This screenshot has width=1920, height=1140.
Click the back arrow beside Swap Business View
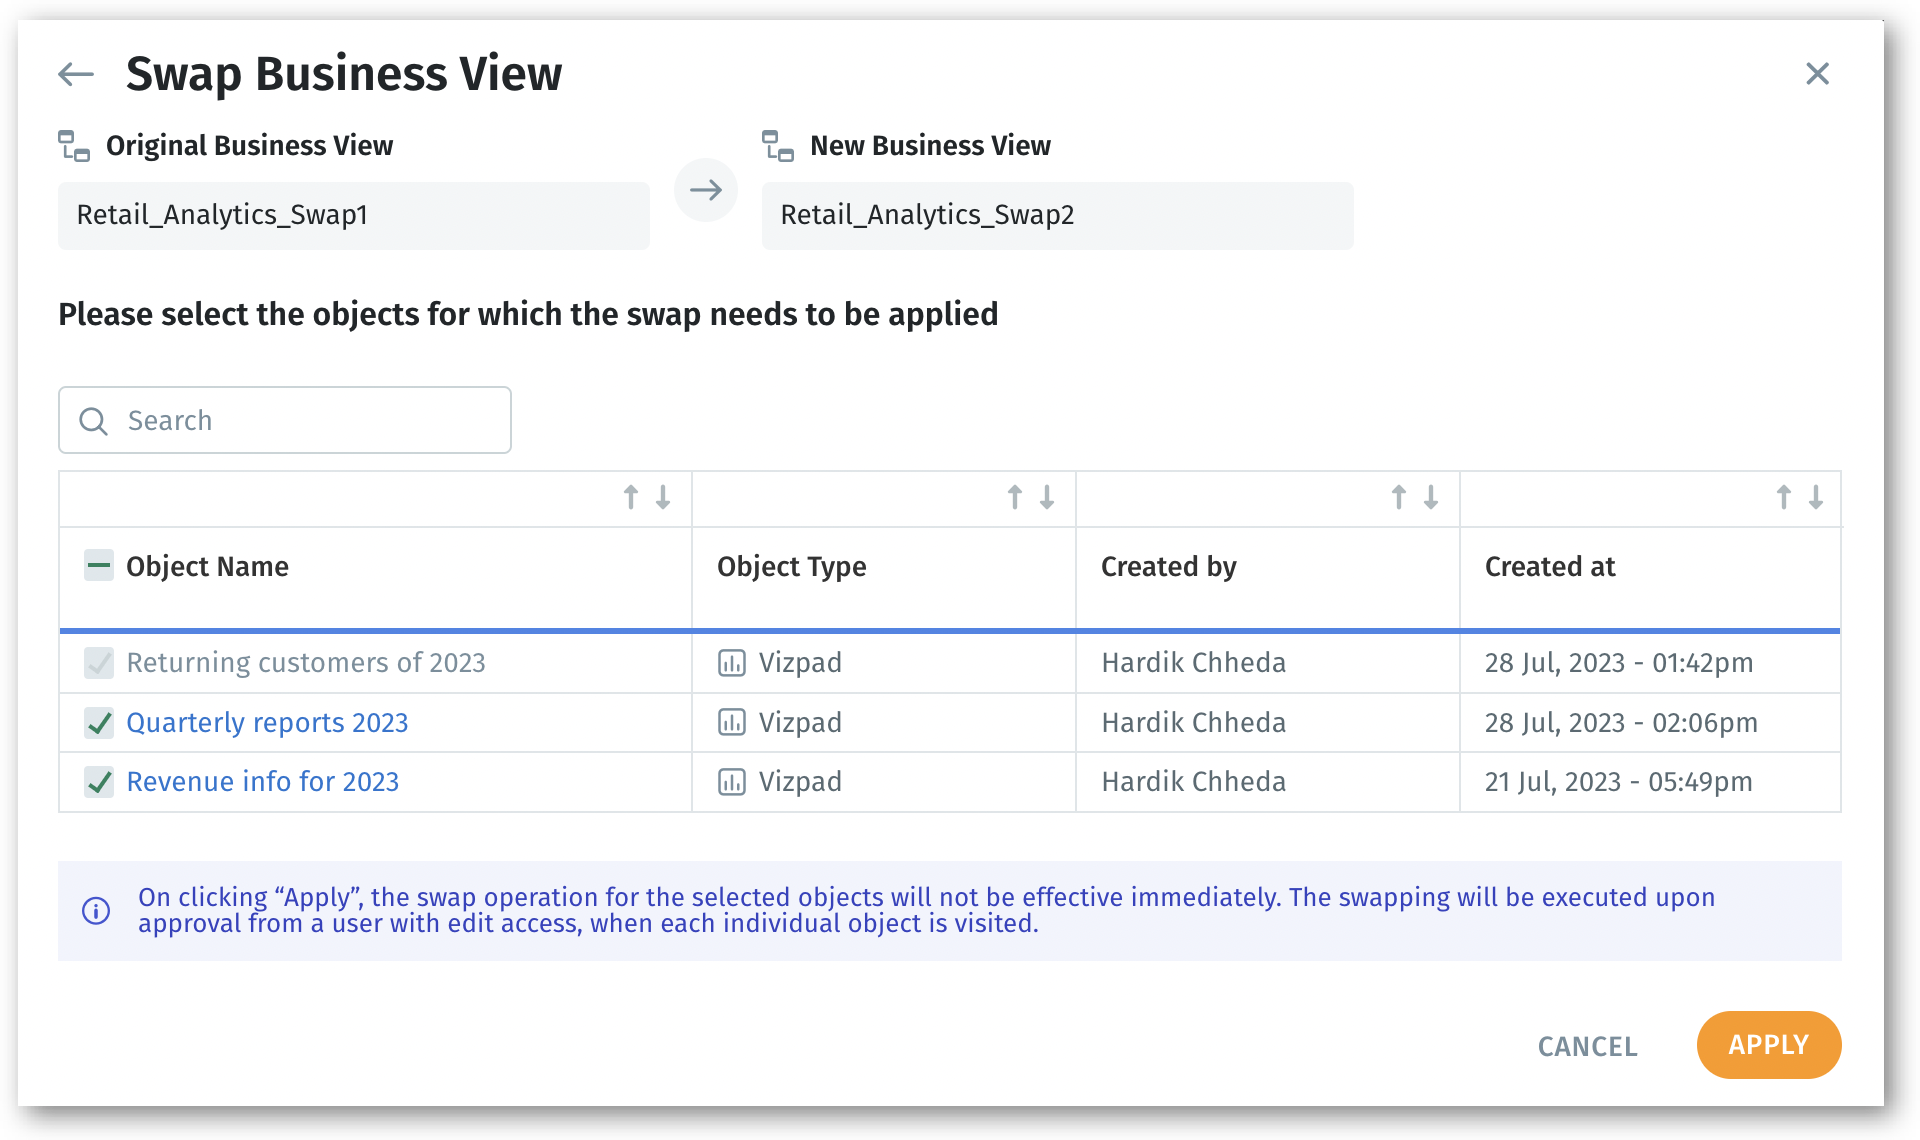click(x=76, y=74)
